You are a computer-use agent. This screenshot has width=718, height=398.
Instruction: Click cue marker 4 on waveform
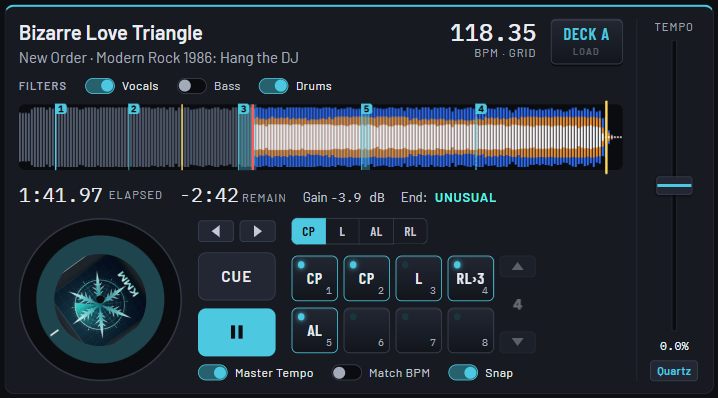coord(481,109)
